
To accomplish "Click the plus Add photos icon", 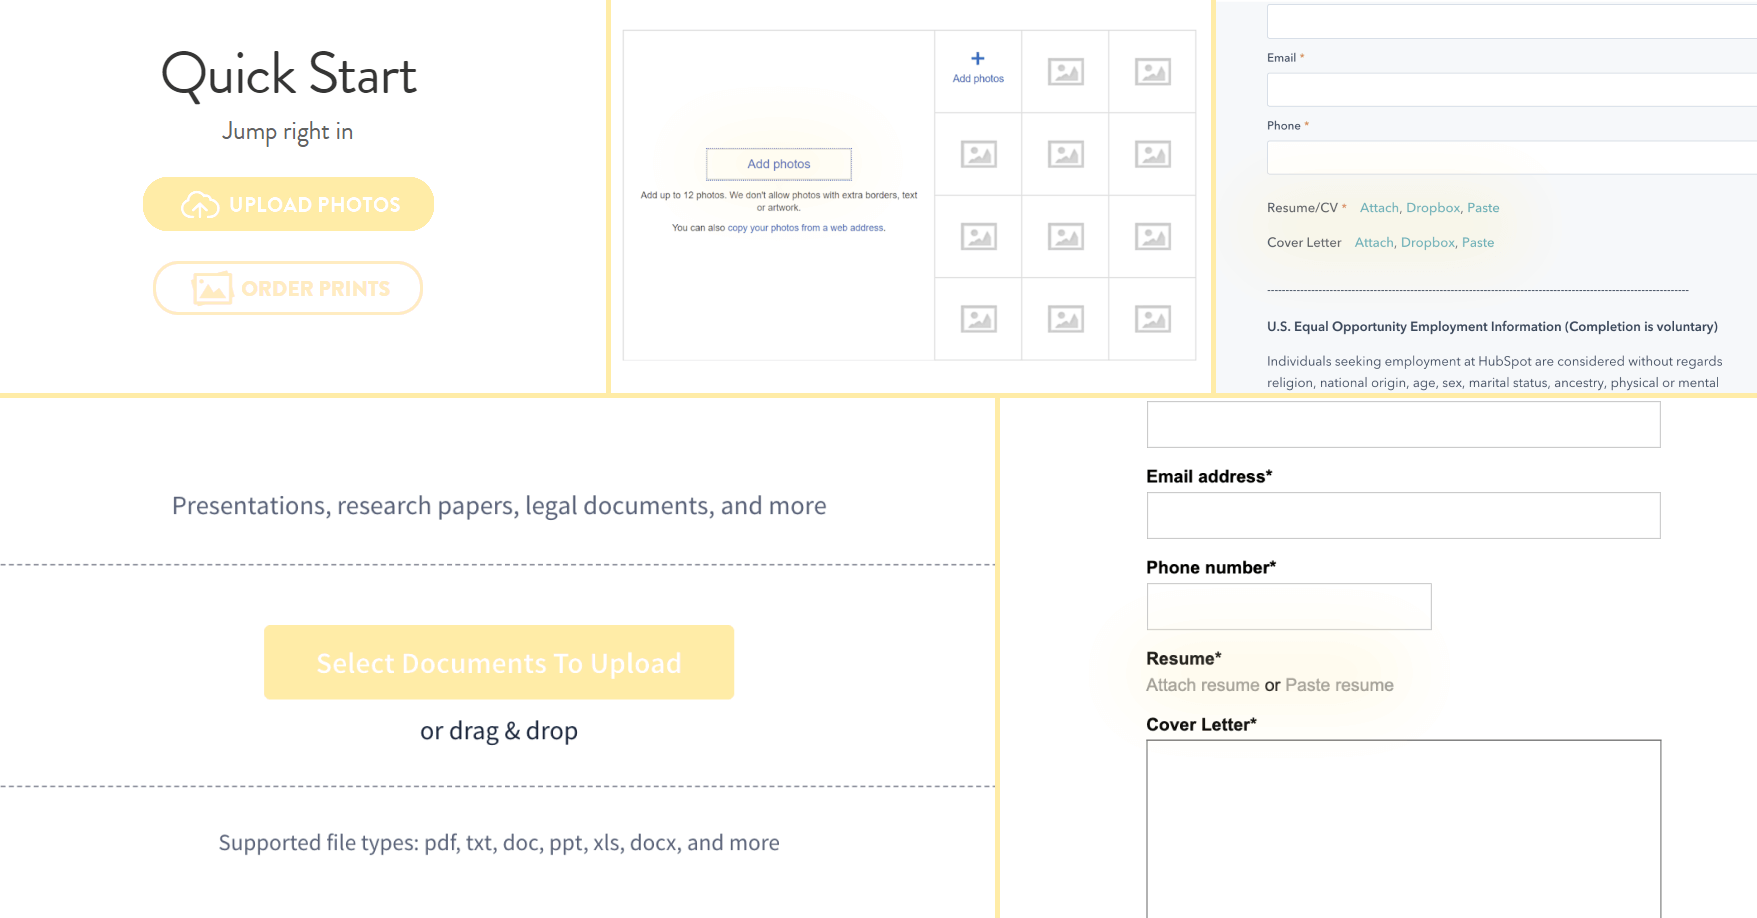I will [977, 60].
